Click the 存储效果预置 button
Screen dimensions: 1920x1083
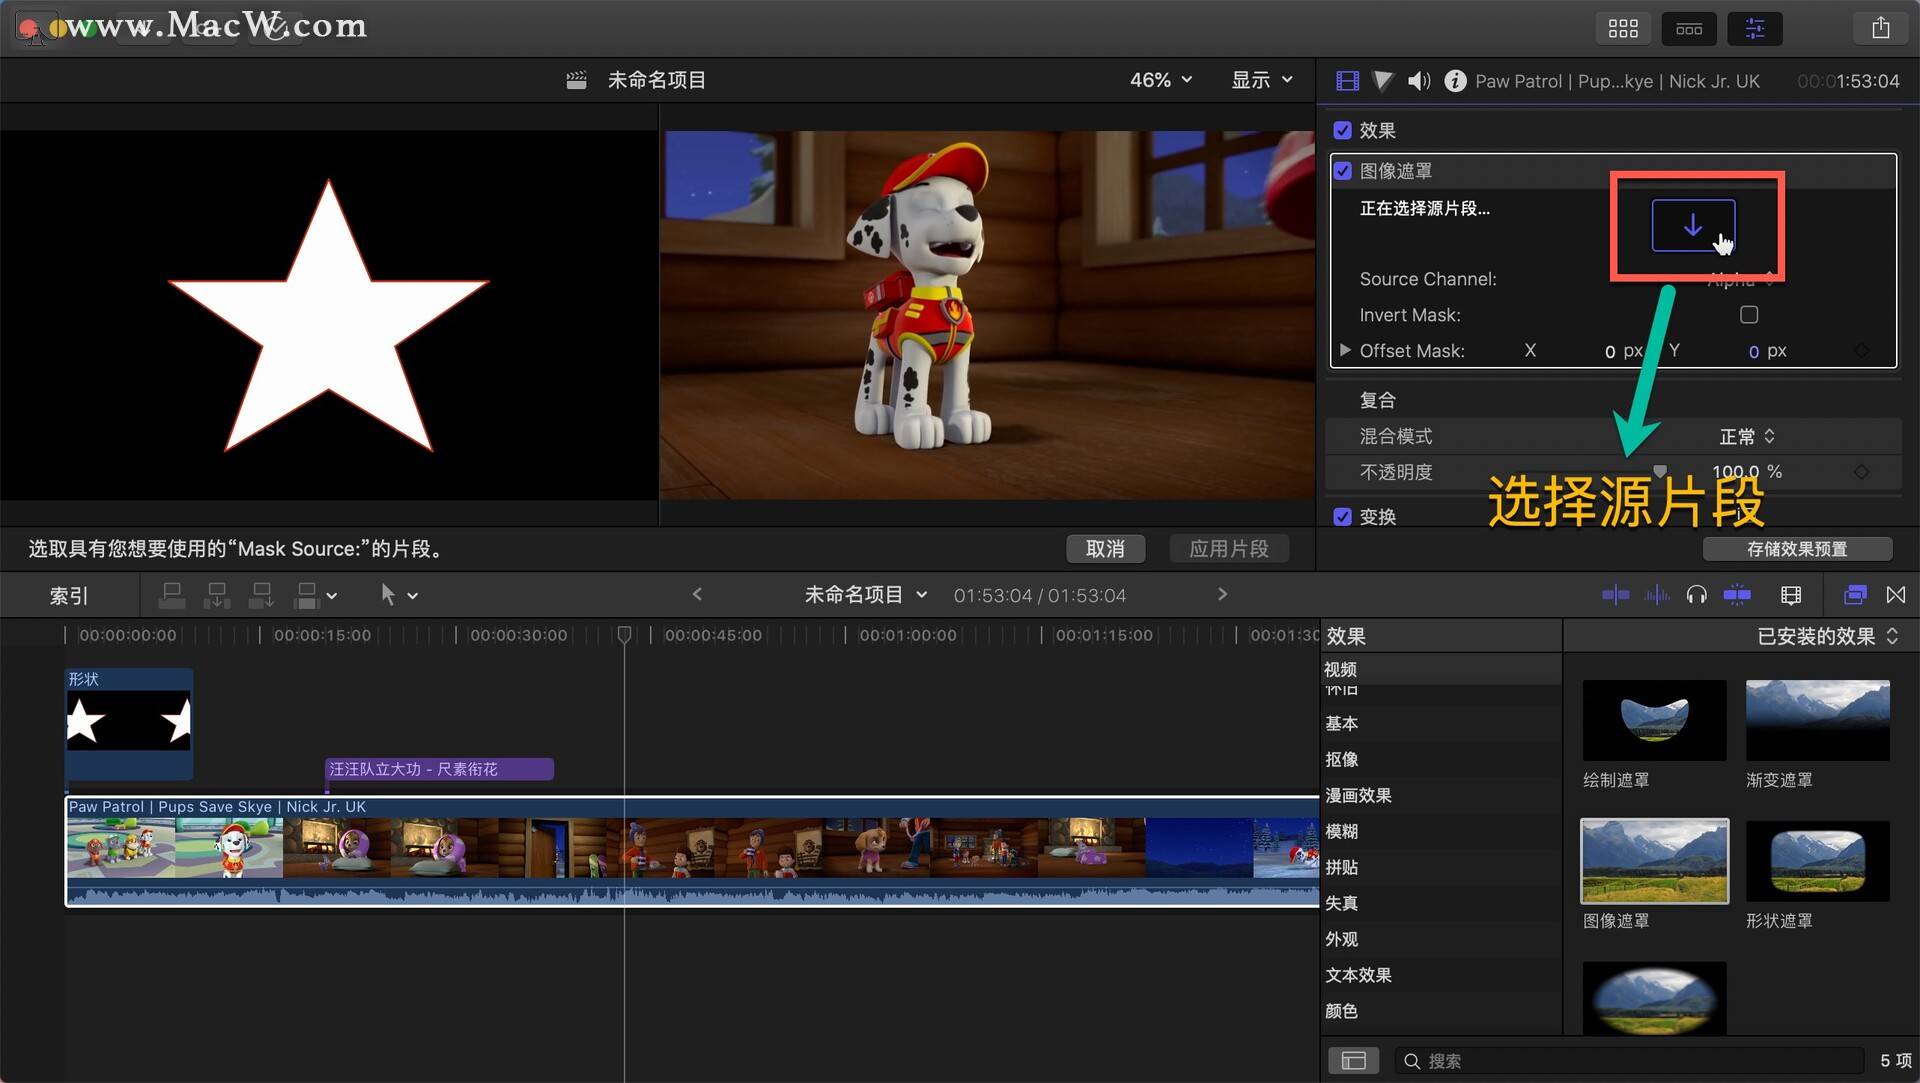click(x=1796, y=548)
